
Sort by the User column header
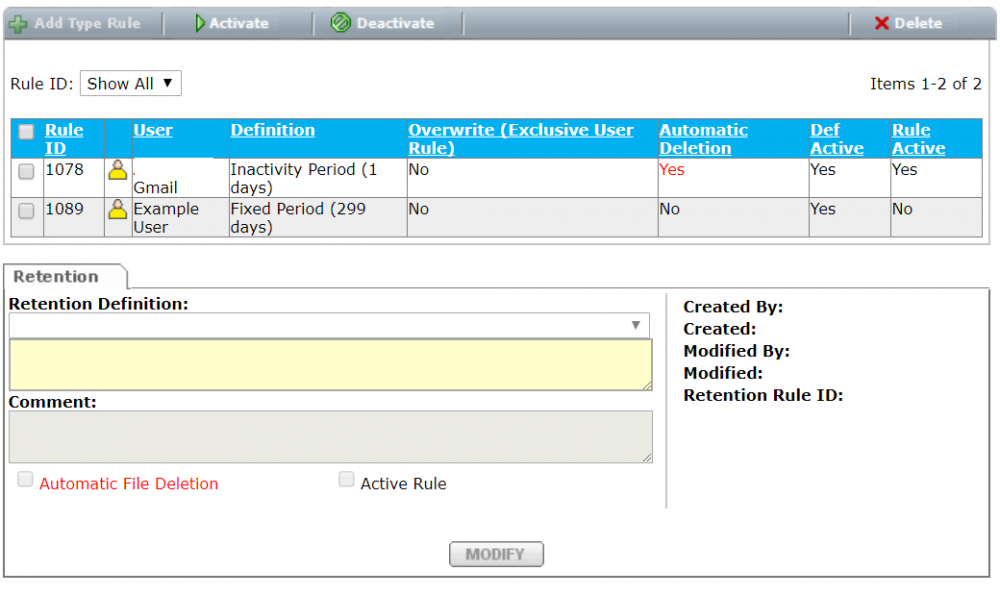153,130
